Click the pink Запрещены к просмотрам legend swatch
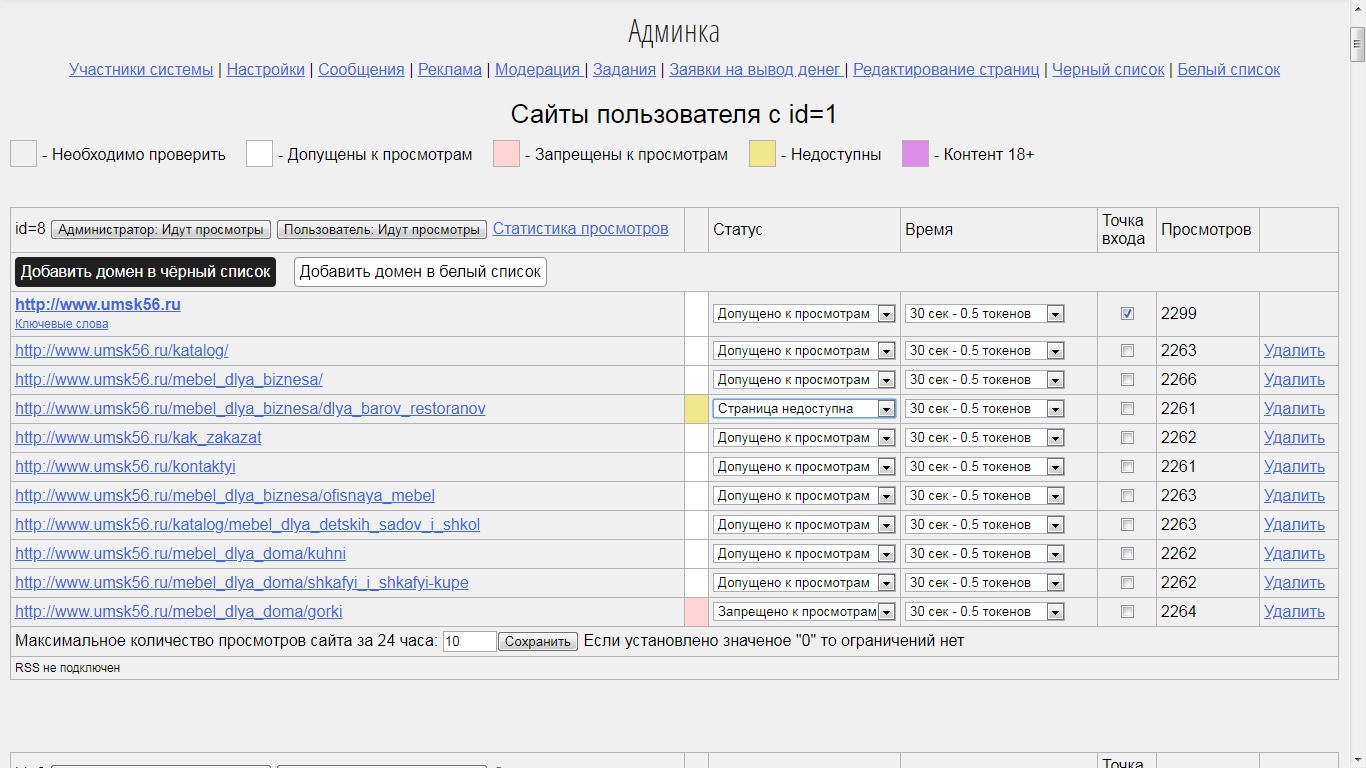Viewport: 1366px width, 768px height. [506, 154]
